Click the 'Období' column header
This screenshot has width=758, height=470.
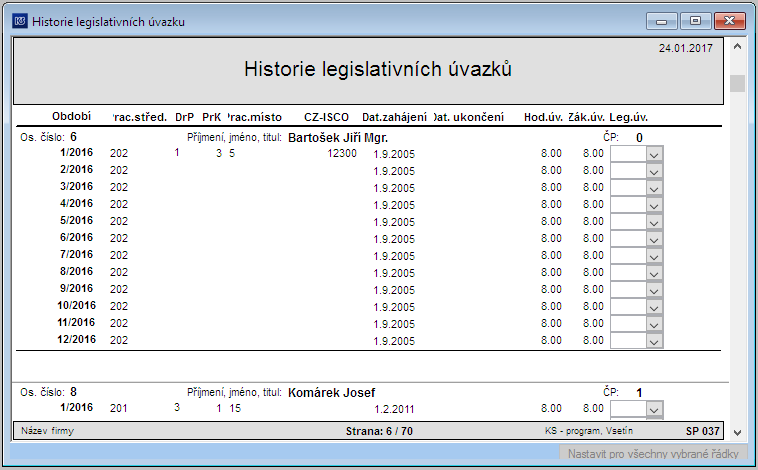[72, 117]
